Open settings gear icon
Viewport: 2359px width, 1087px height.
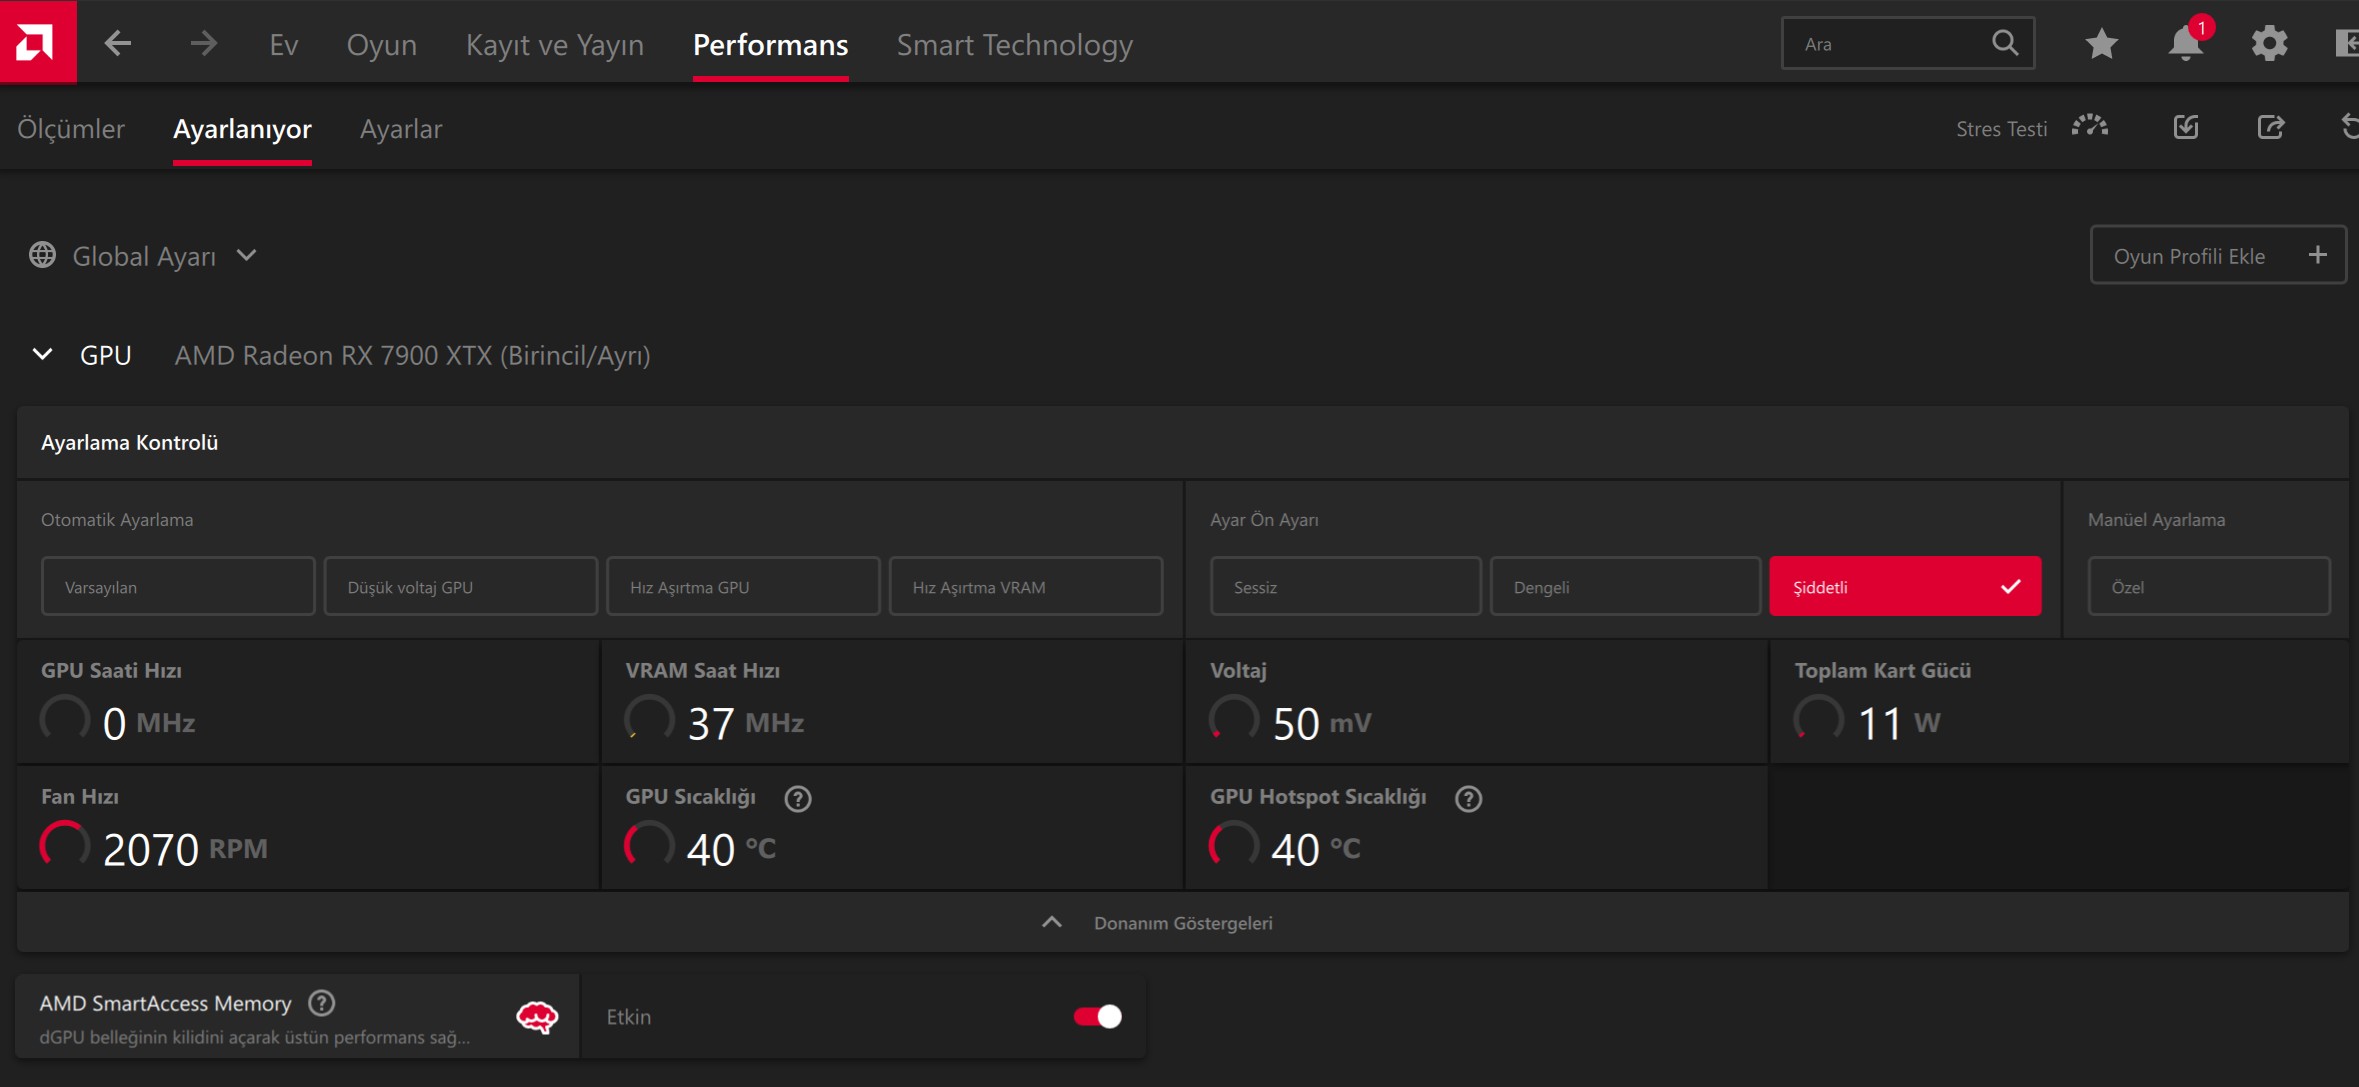[x=2269, y=44]
